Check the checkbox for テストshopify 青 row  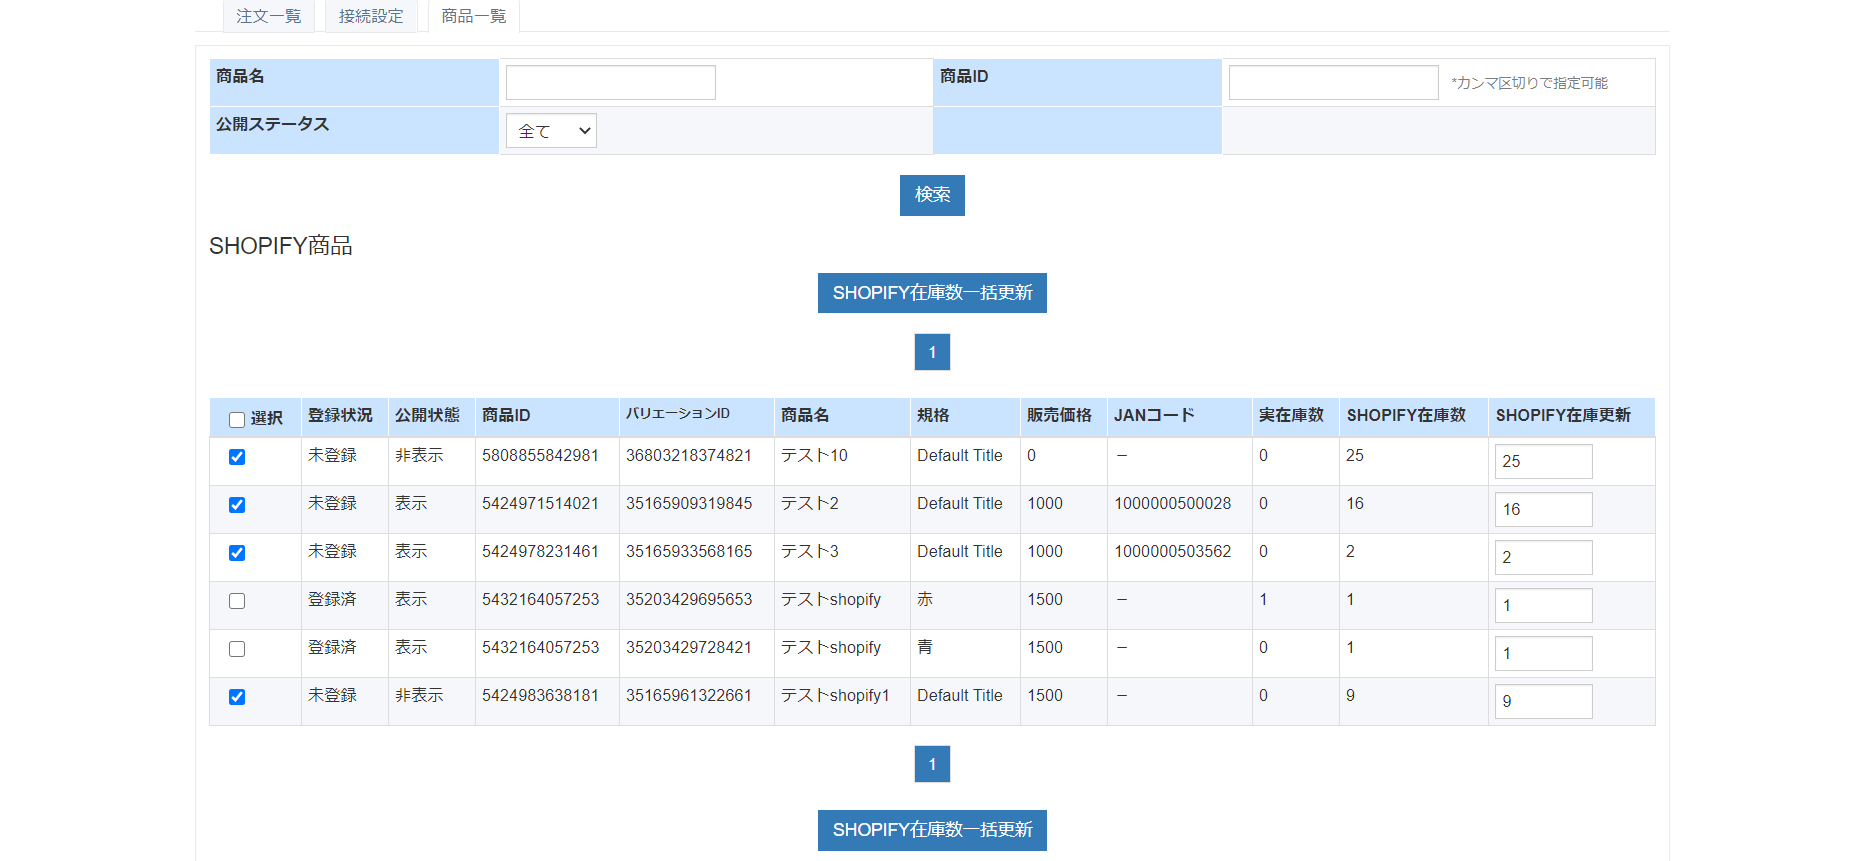pos(237,649)
